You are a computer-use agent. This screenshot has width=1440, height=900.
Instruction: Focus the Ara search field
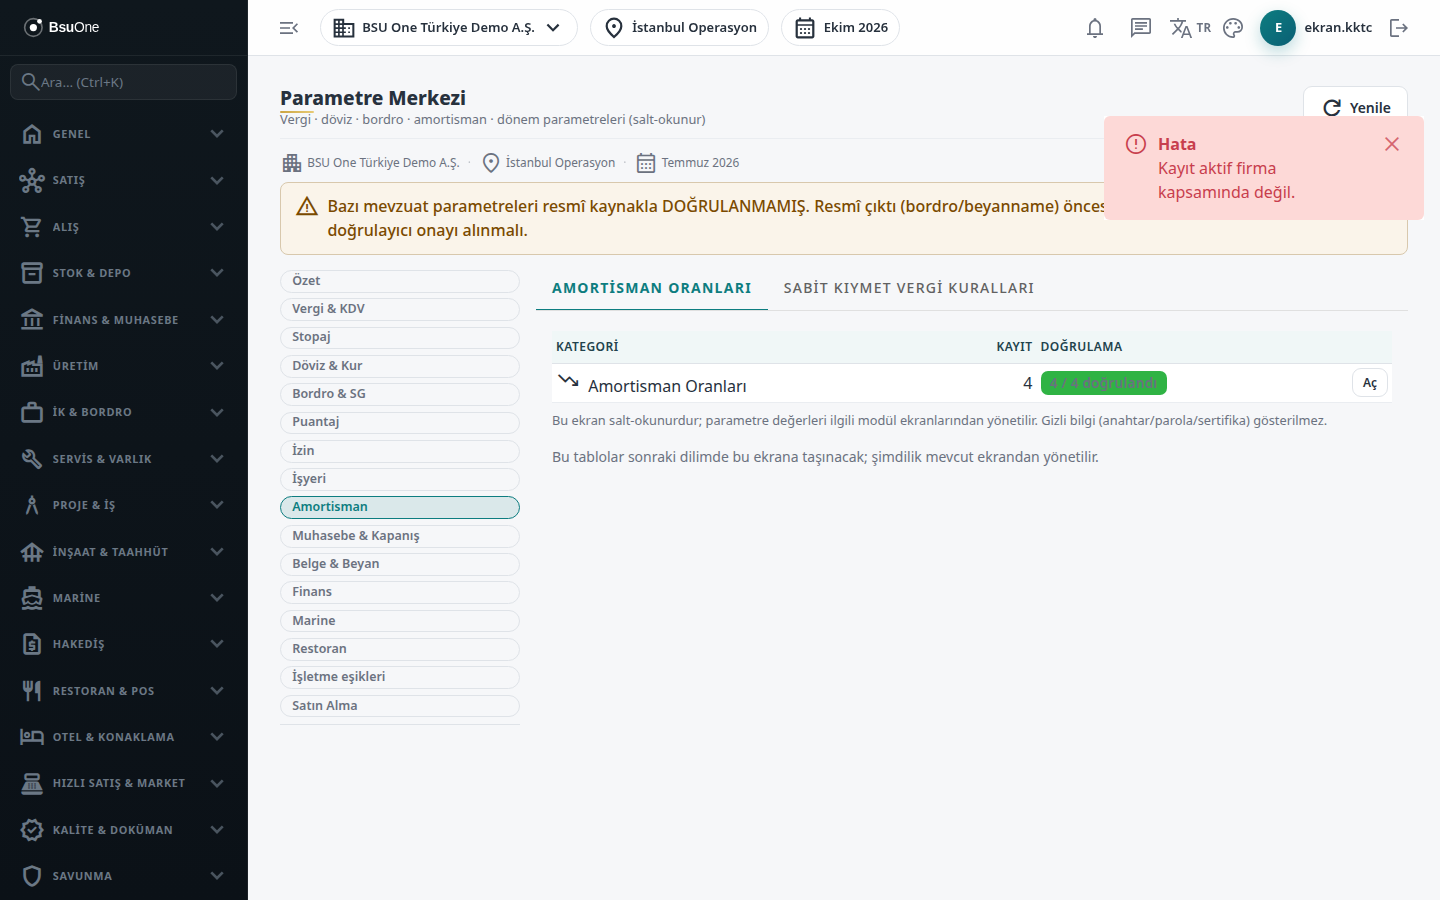[124, 82]
